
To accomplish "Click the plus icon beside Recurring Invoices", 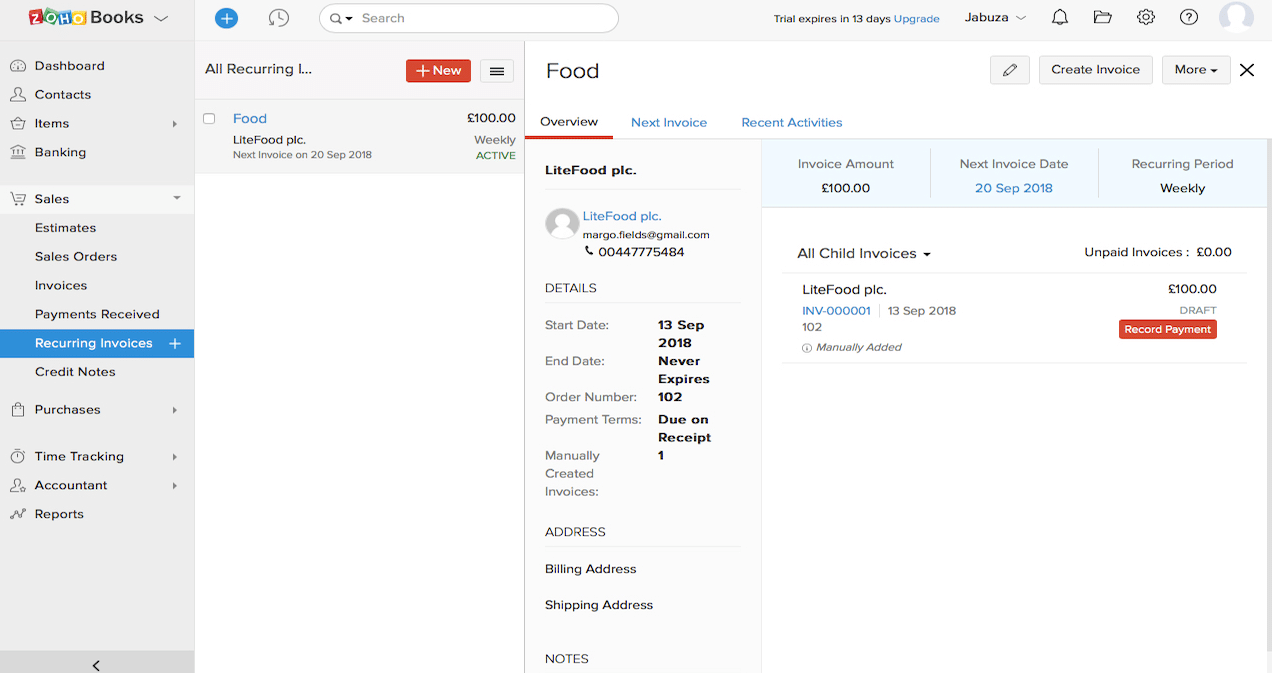I will 175,343.
